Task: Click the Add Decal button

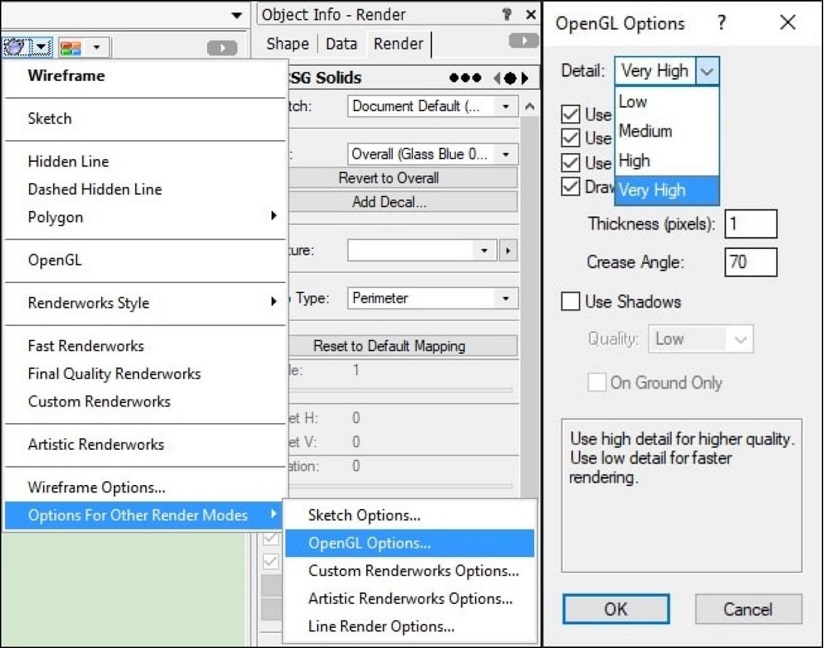Action: [389, 202]
